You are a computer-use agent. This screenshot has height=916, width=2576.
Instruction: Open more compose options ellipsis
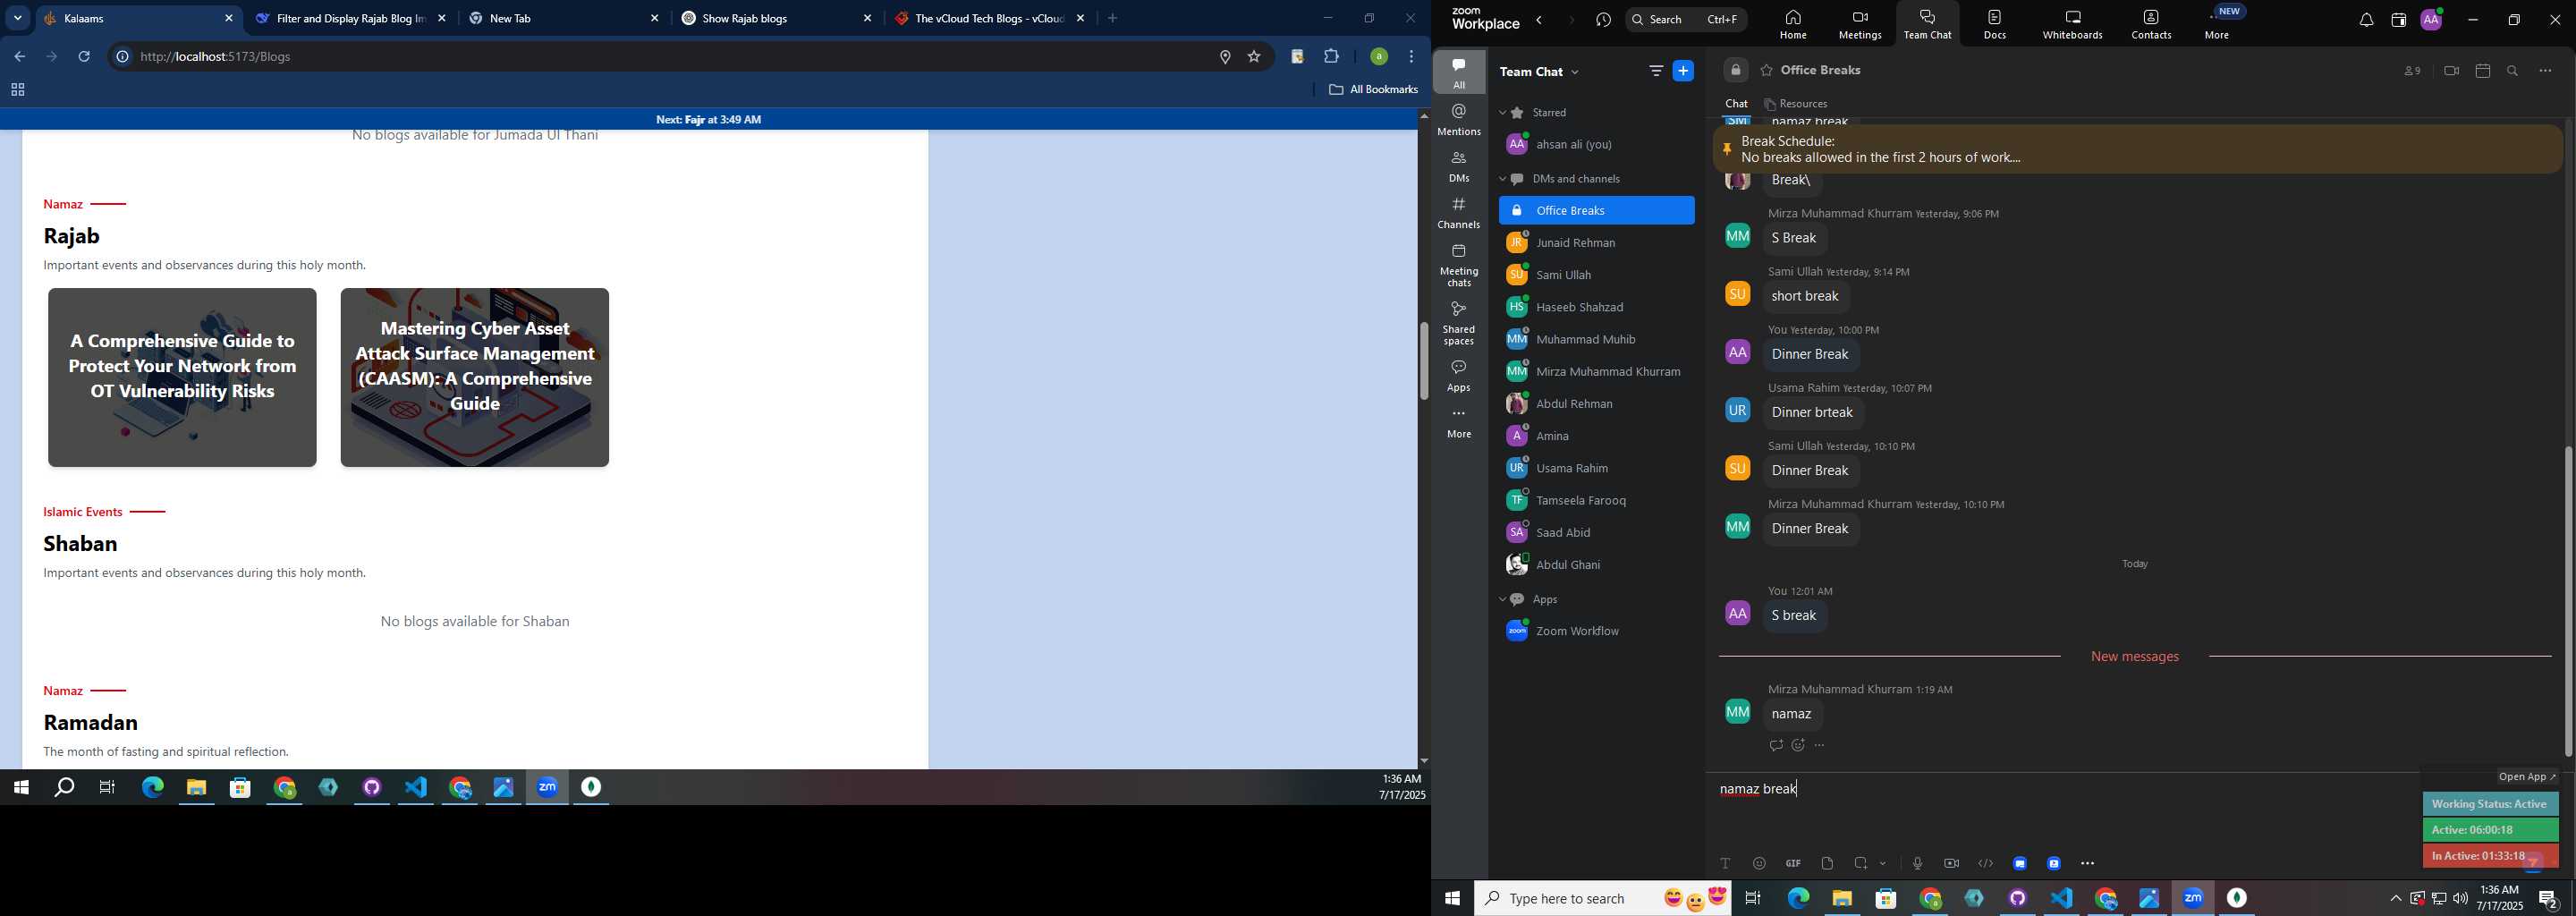click(x=2087, y=863)
